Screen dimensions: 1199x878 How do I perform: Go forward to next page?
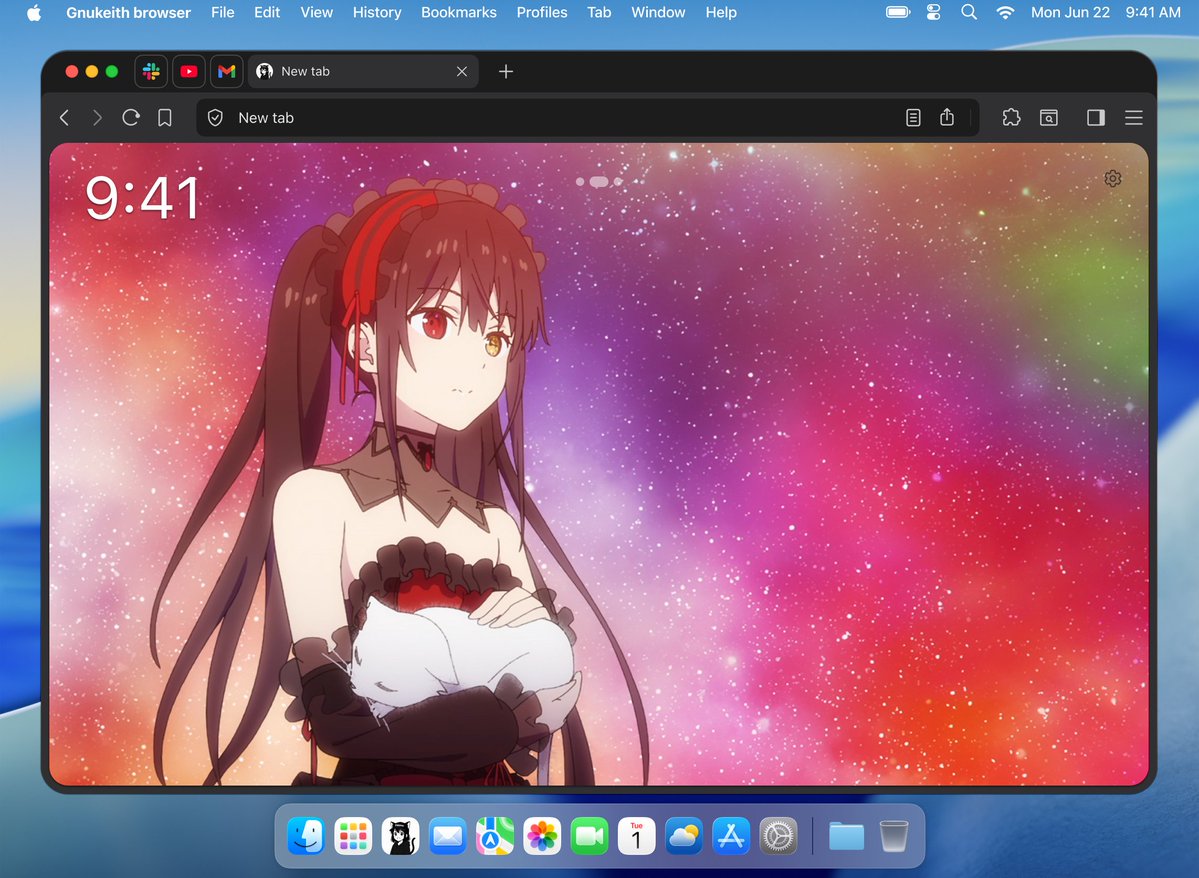tap(97, 117)
